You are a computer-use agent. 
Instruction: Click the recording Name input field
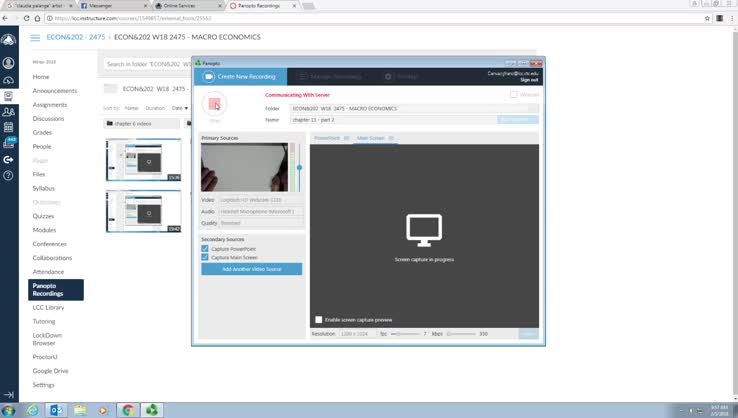(x=393, y=120)
